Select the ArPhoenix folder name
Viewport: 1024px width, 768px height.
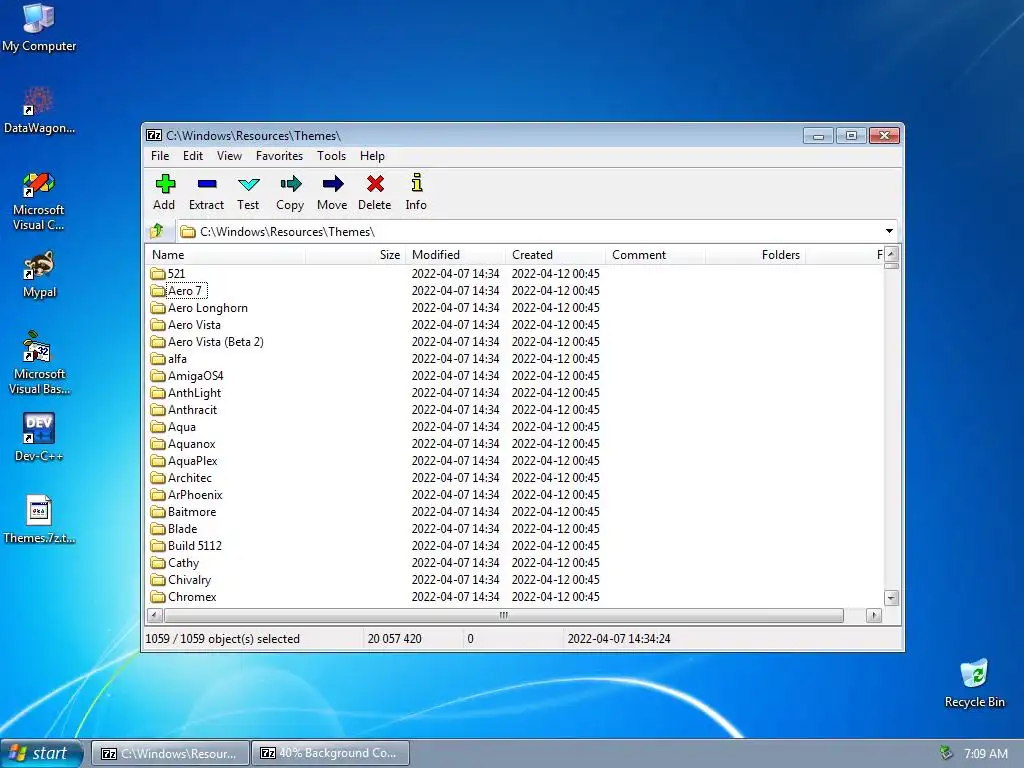coord(195,494)
